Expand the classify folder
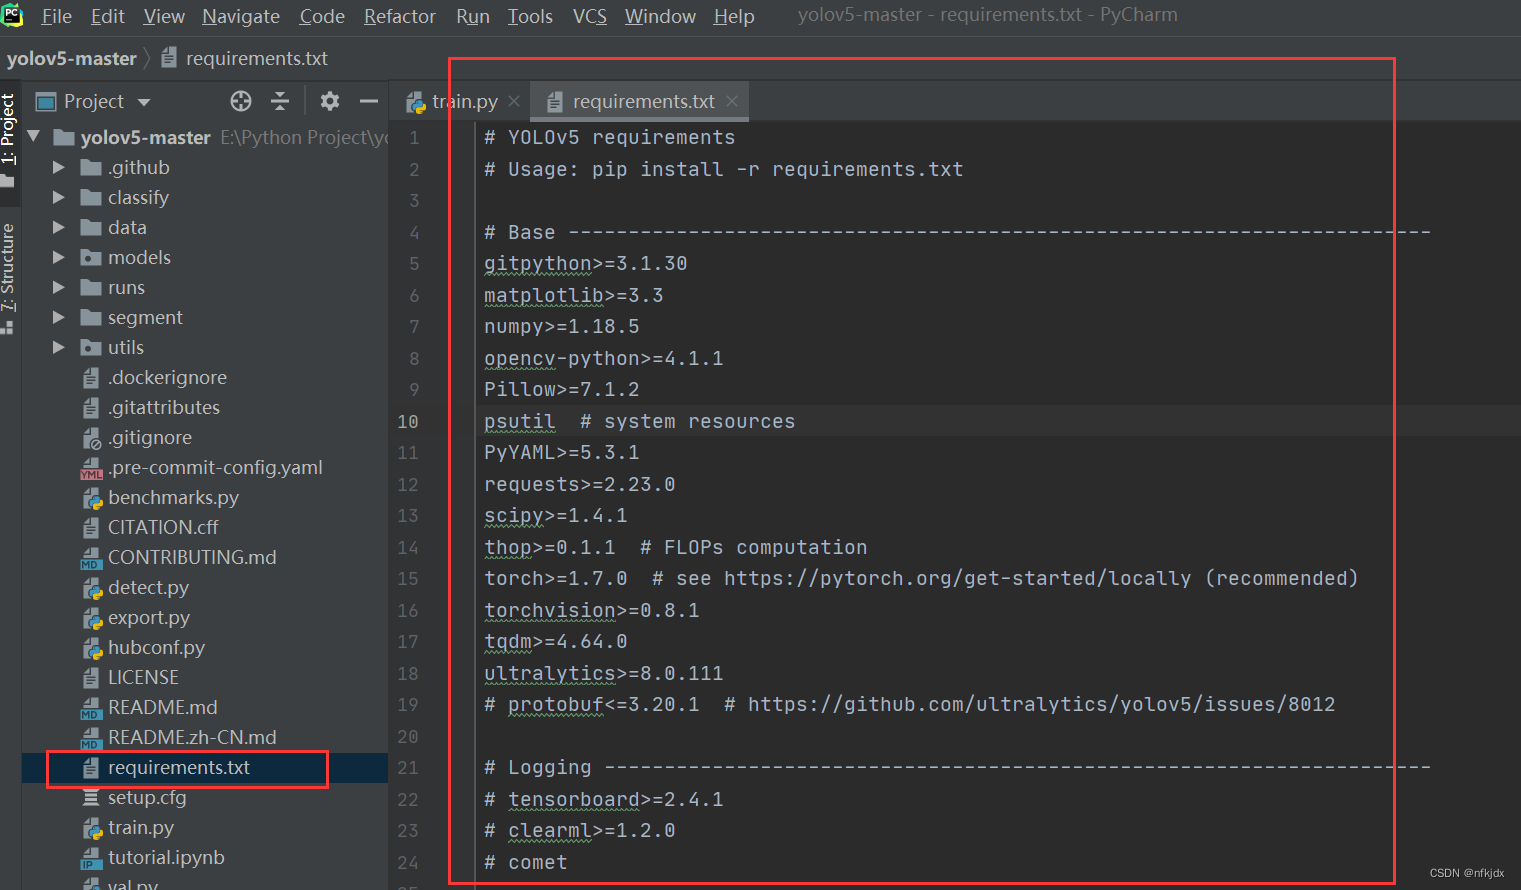Image resolution: width=1521 pixels, height=890 pixels. pos(59,197)
